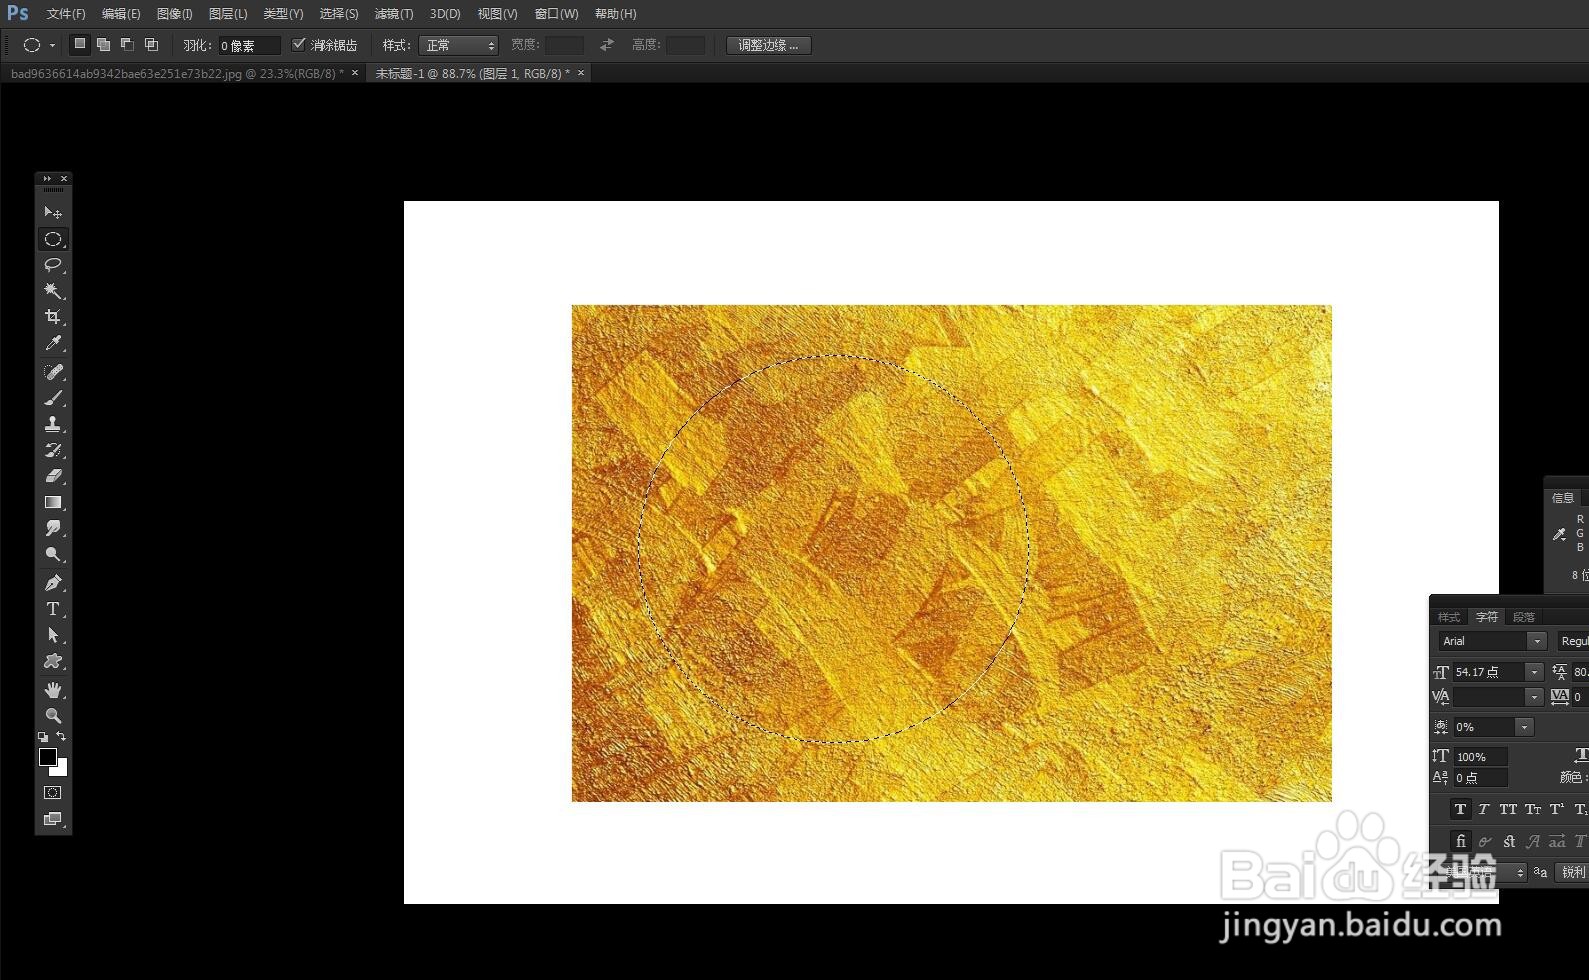Change the screen mode

[53, 819]
